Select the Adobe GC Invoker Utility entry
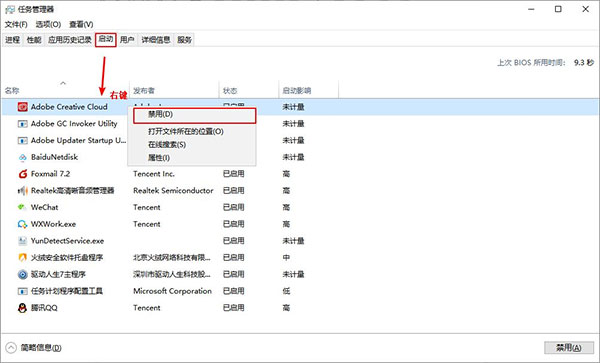Image resolution: width=600 pixels, height=363 pixels. point(74,124)
